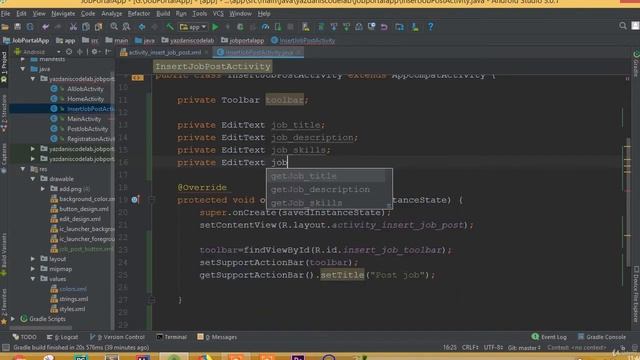
Task: Collapse the drawable folder
Action: click(33, 179)
